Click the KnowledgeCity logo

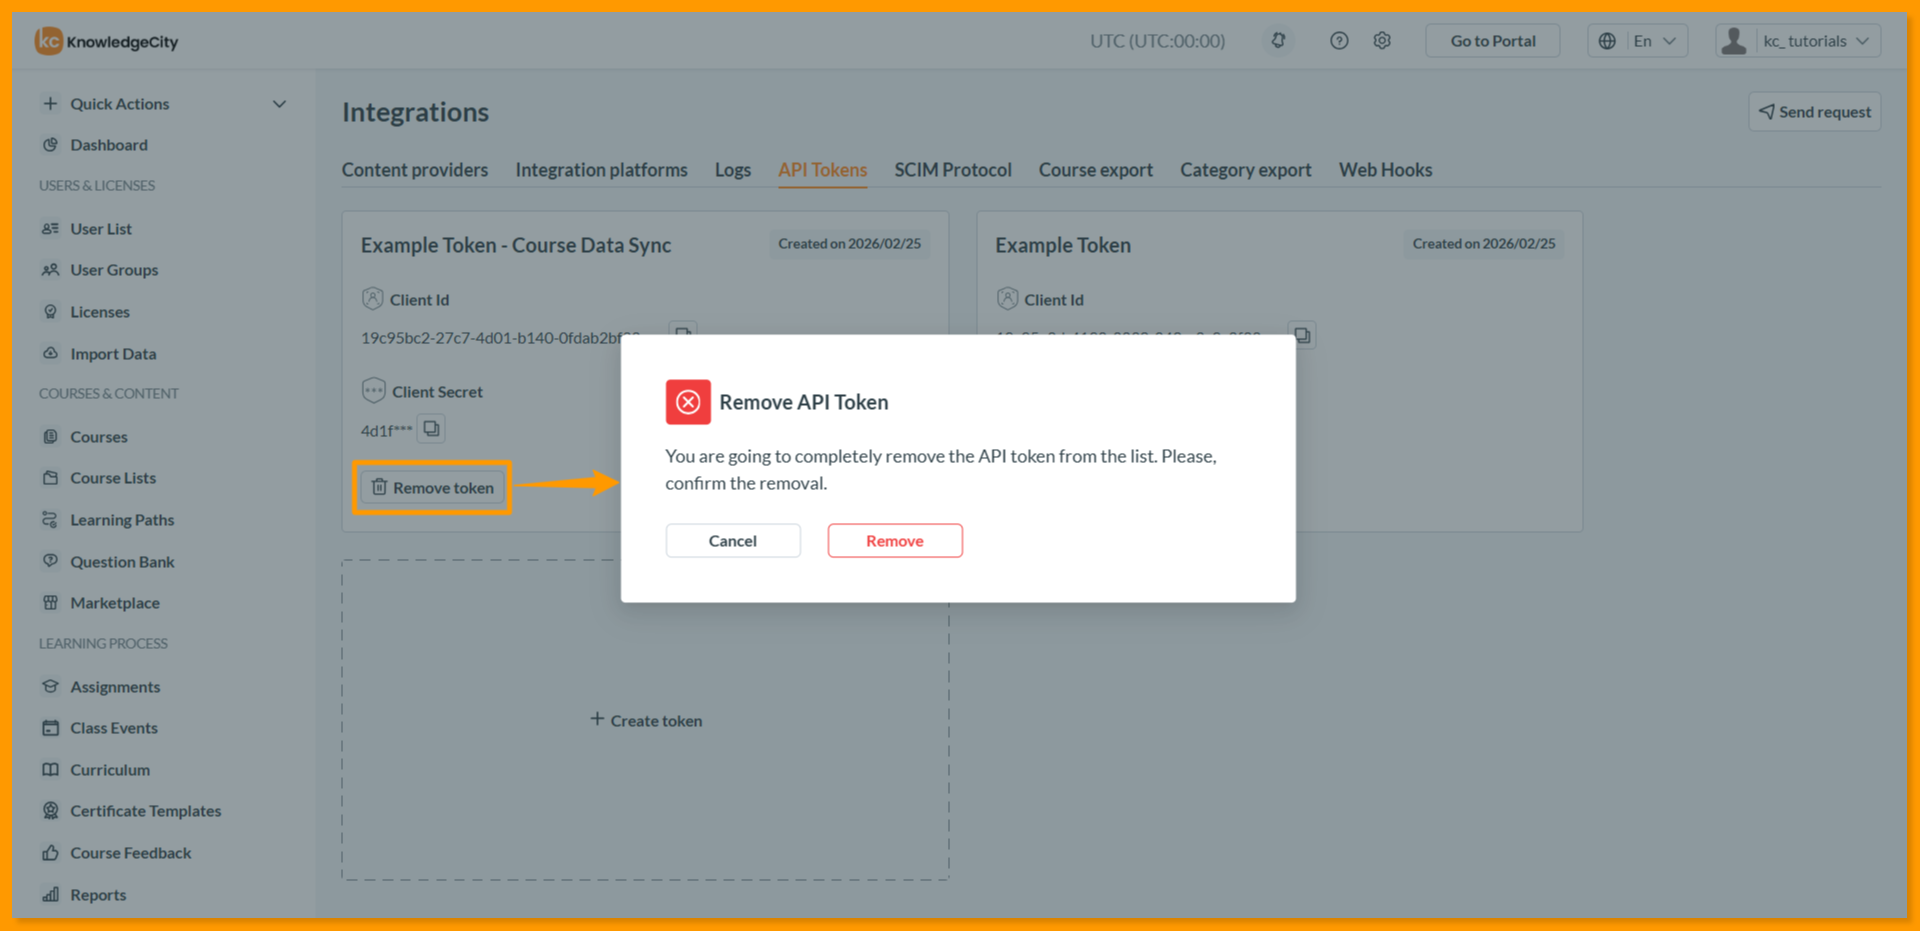coord(107,41)
